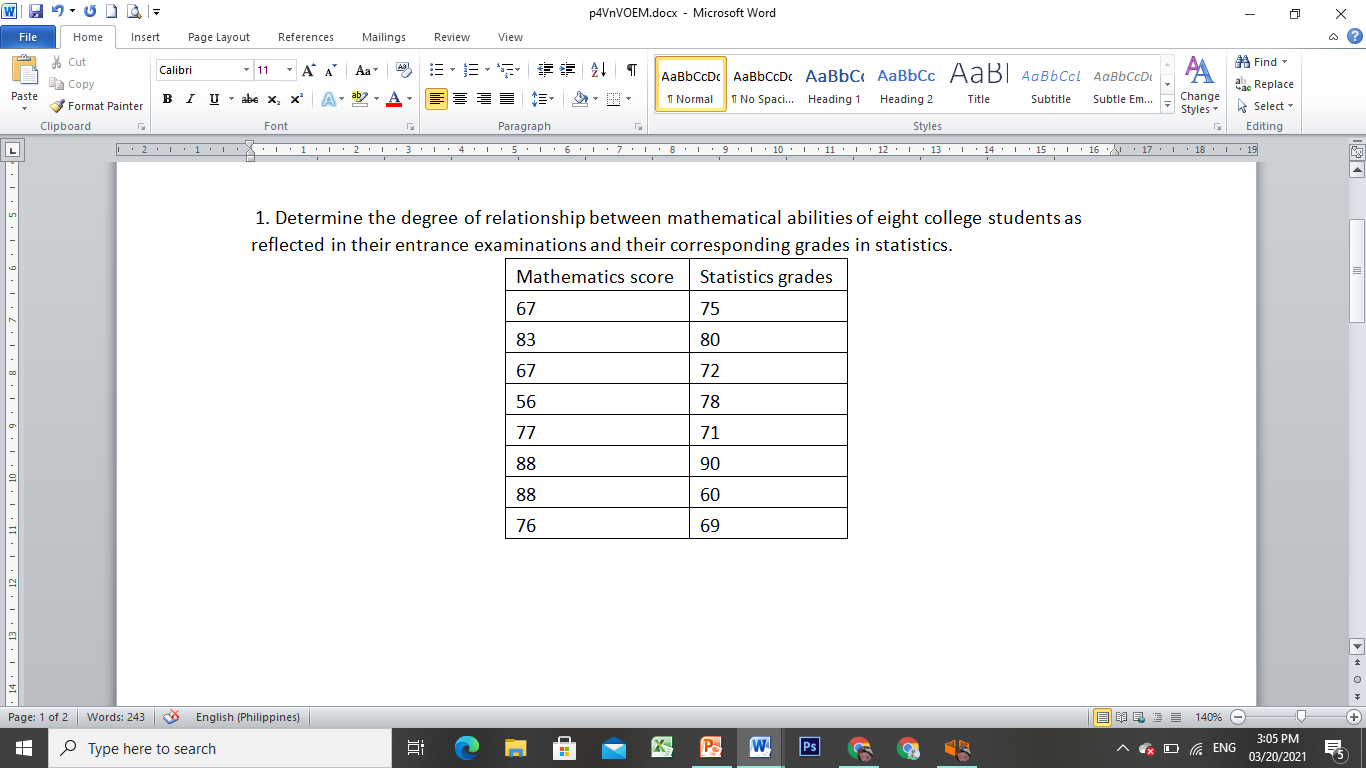Screen dimensions: 1366x768
Task: Toggle Justify alignment
Action: [x=507, y=99]
